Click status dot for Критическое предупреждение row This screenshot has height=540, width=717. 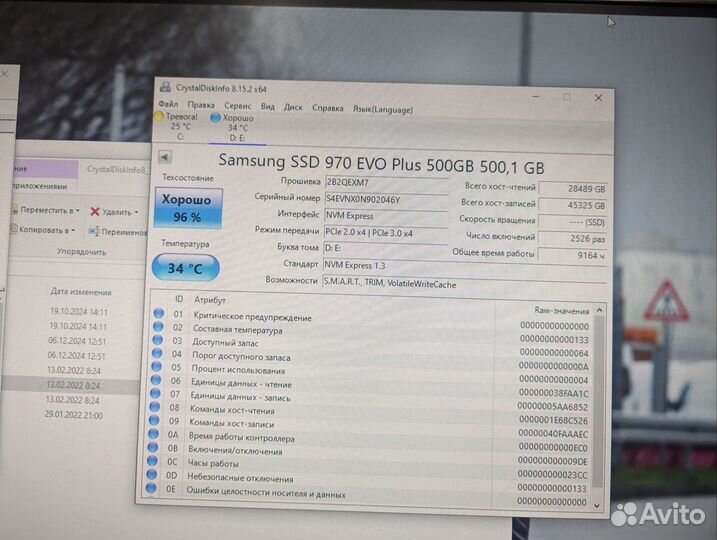coord(159,313)
